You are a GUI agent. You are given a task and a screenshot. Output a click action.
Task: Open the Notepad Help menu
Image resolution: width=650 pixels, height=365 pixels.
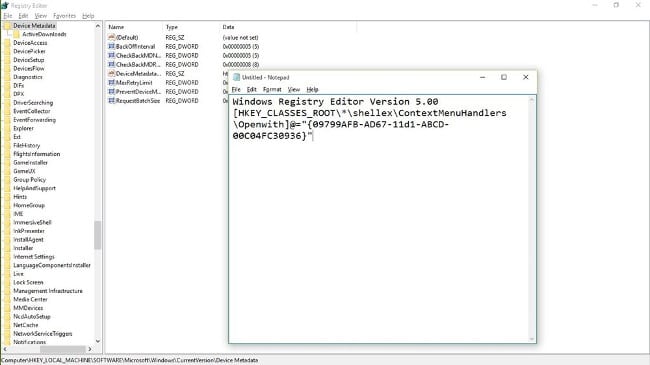312,89
